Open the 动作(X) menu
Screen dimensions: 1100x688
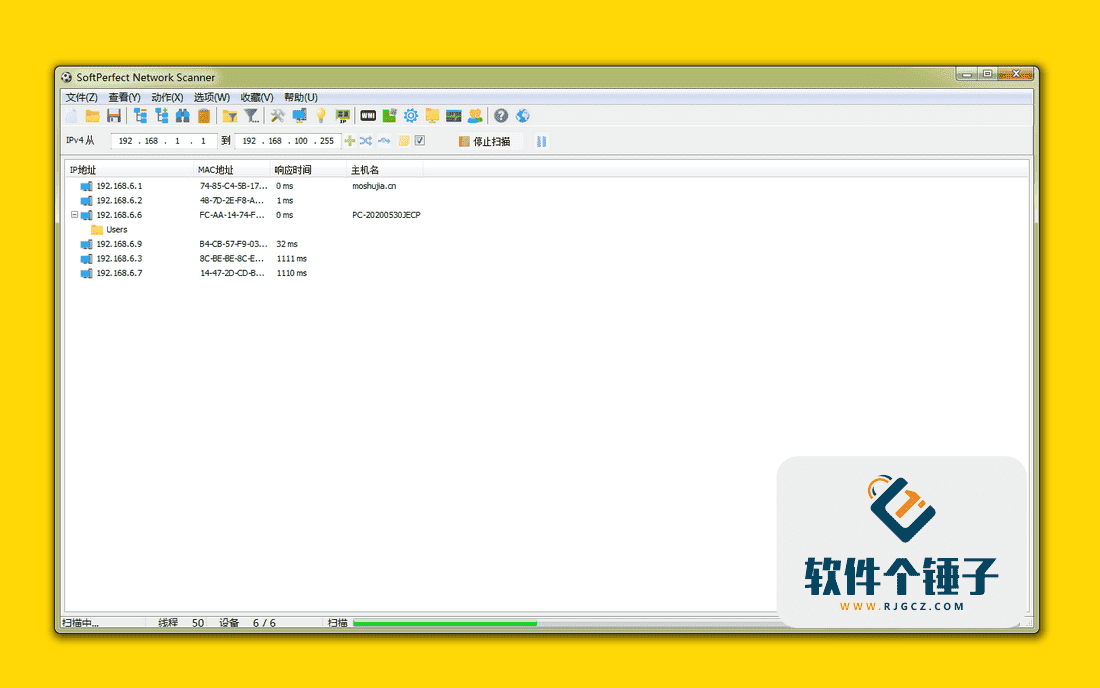coord(166,97)
